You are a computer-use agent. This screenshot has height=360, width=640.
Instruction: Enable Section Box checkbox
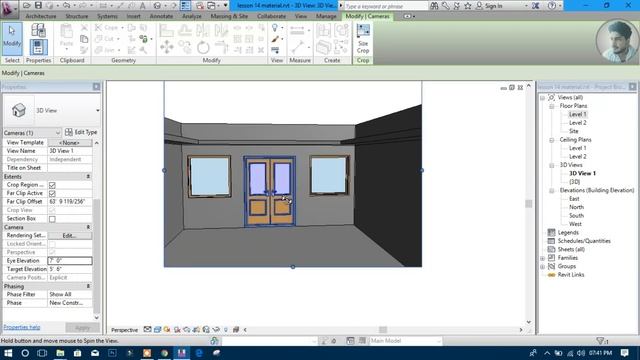52,219
